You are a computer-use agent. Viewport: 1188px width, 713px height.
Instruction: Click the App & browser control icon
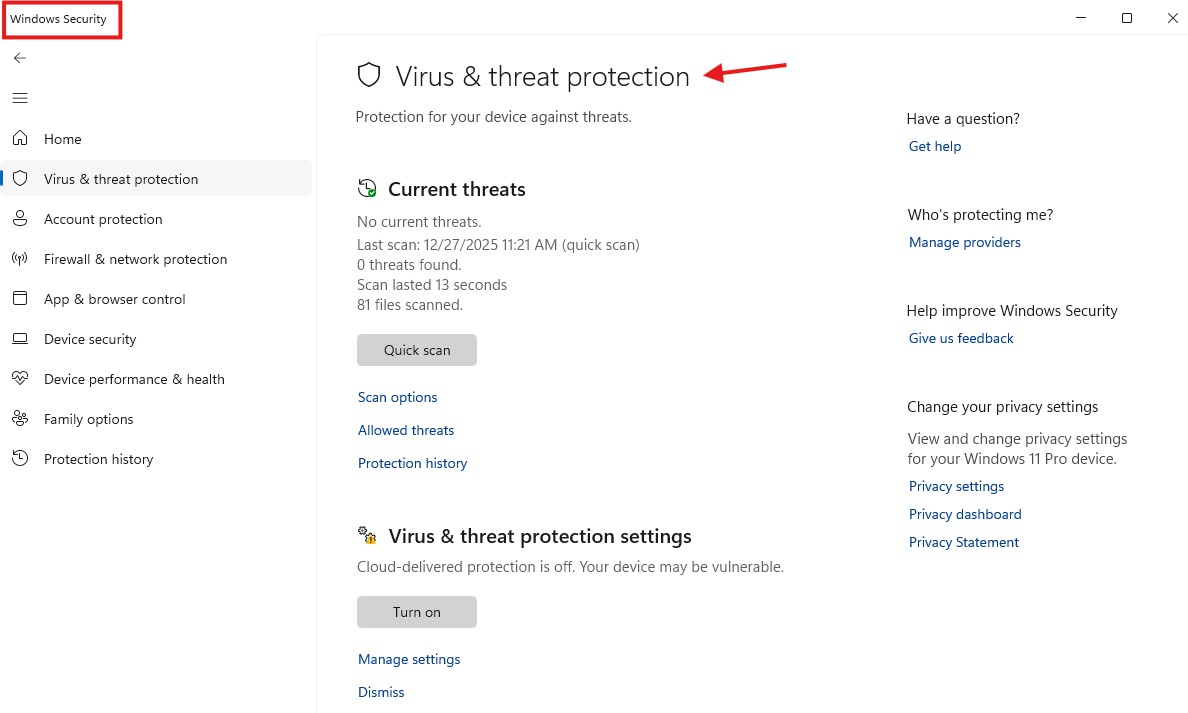(x=20, y=299)
